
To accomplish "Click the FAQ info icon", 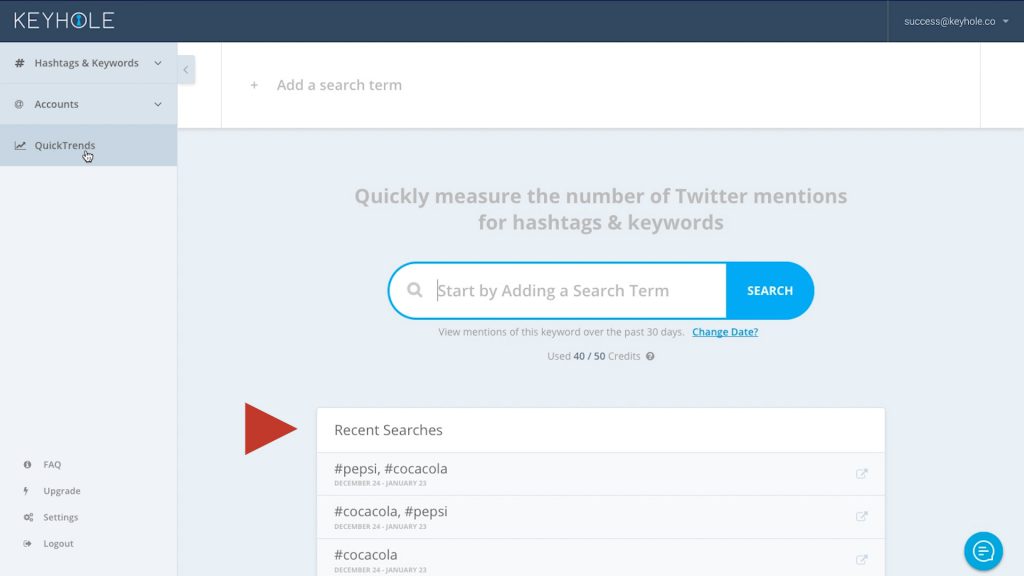I will coord(27,464).
